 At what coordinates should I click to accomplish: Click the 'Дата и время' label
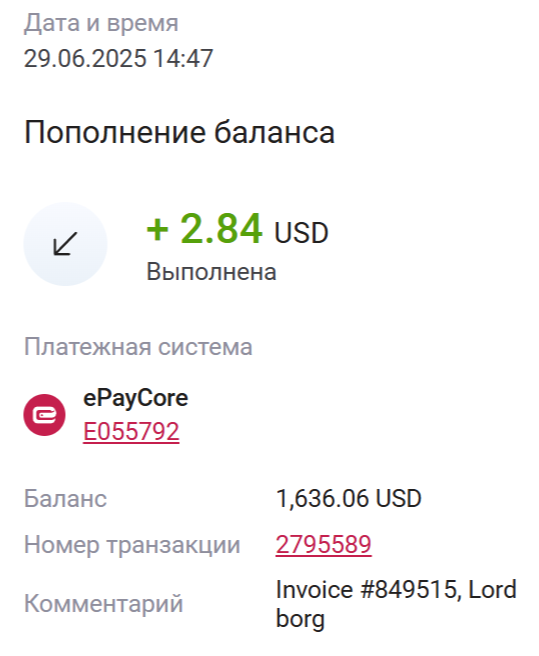point(101,23)
